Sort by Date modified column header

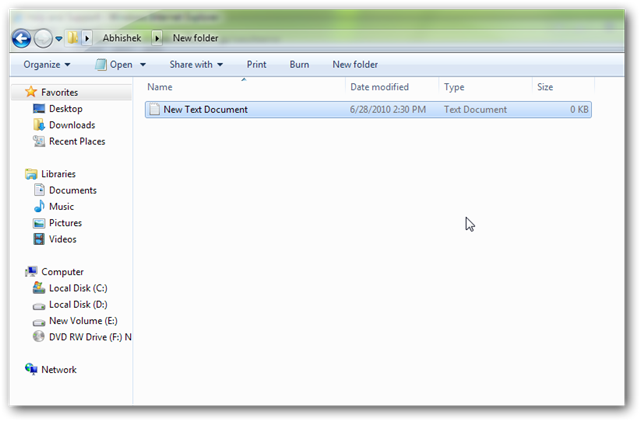(379, 87)
